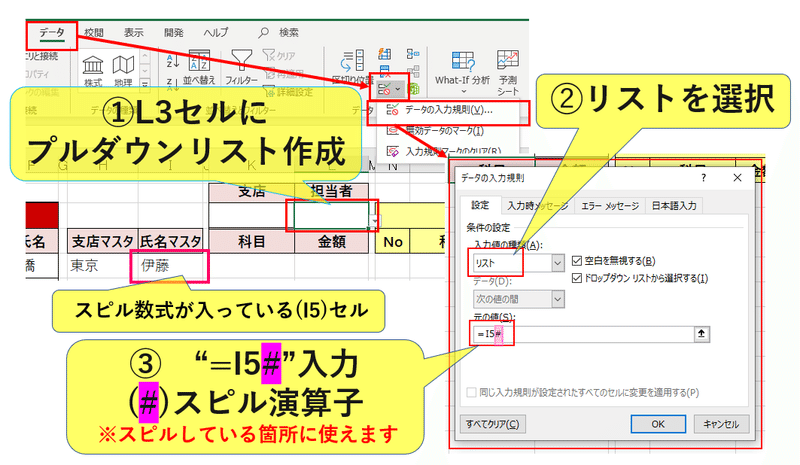800x465 pixels.
Task: Open the disabled 次の値の間 data dropdown
Action: coord(518,299)
